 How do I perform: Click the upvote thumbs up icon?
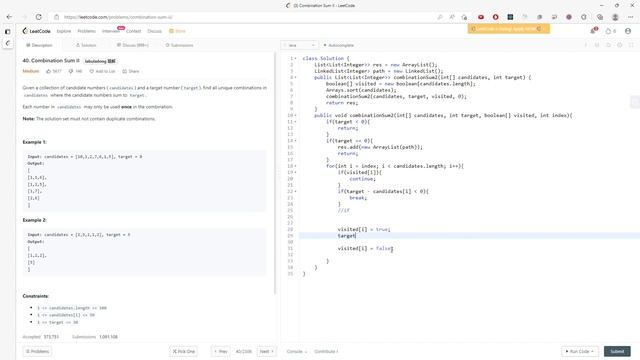point(49,71)
